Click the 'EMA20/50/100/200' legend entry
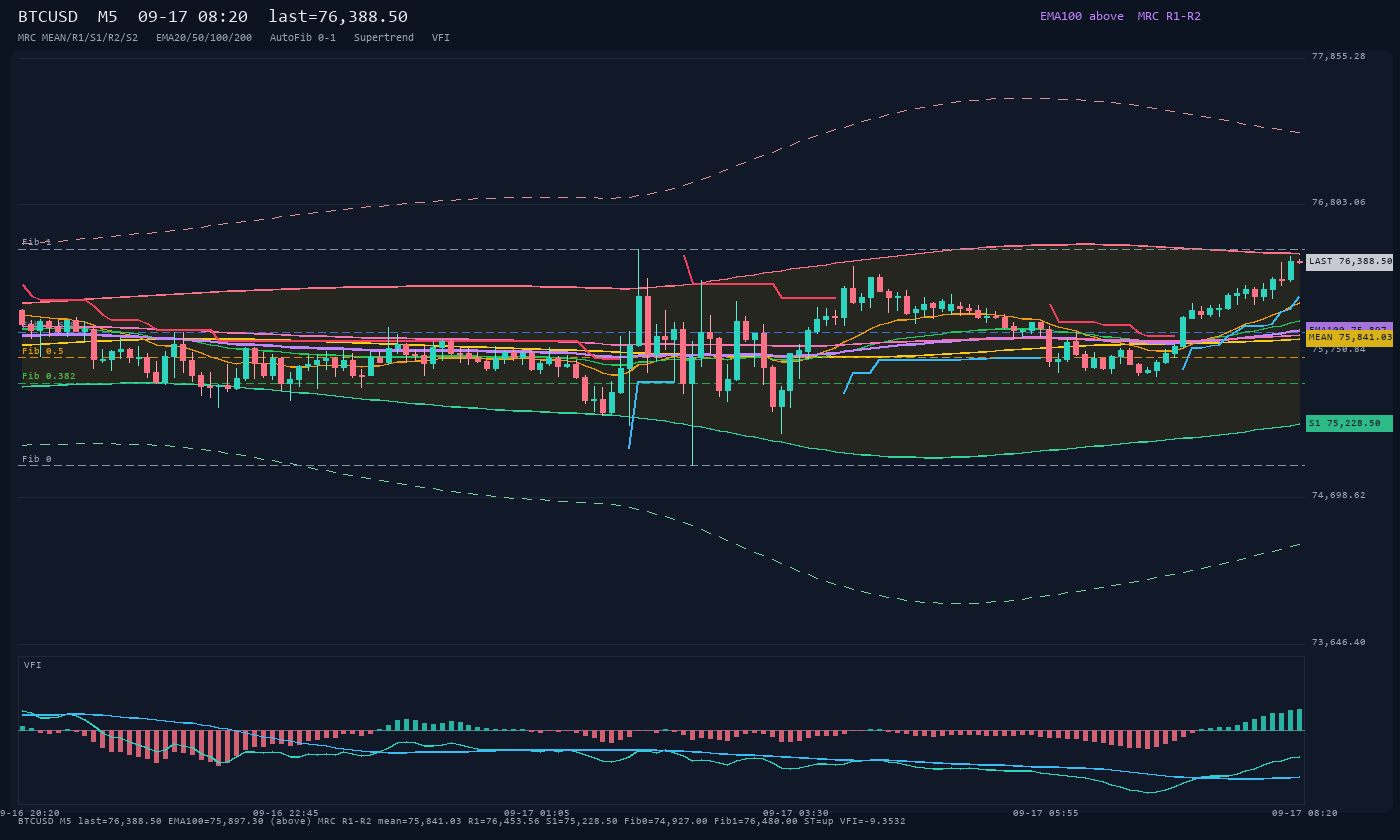The height and width of the screenshot is (840, 1400). 204,37
